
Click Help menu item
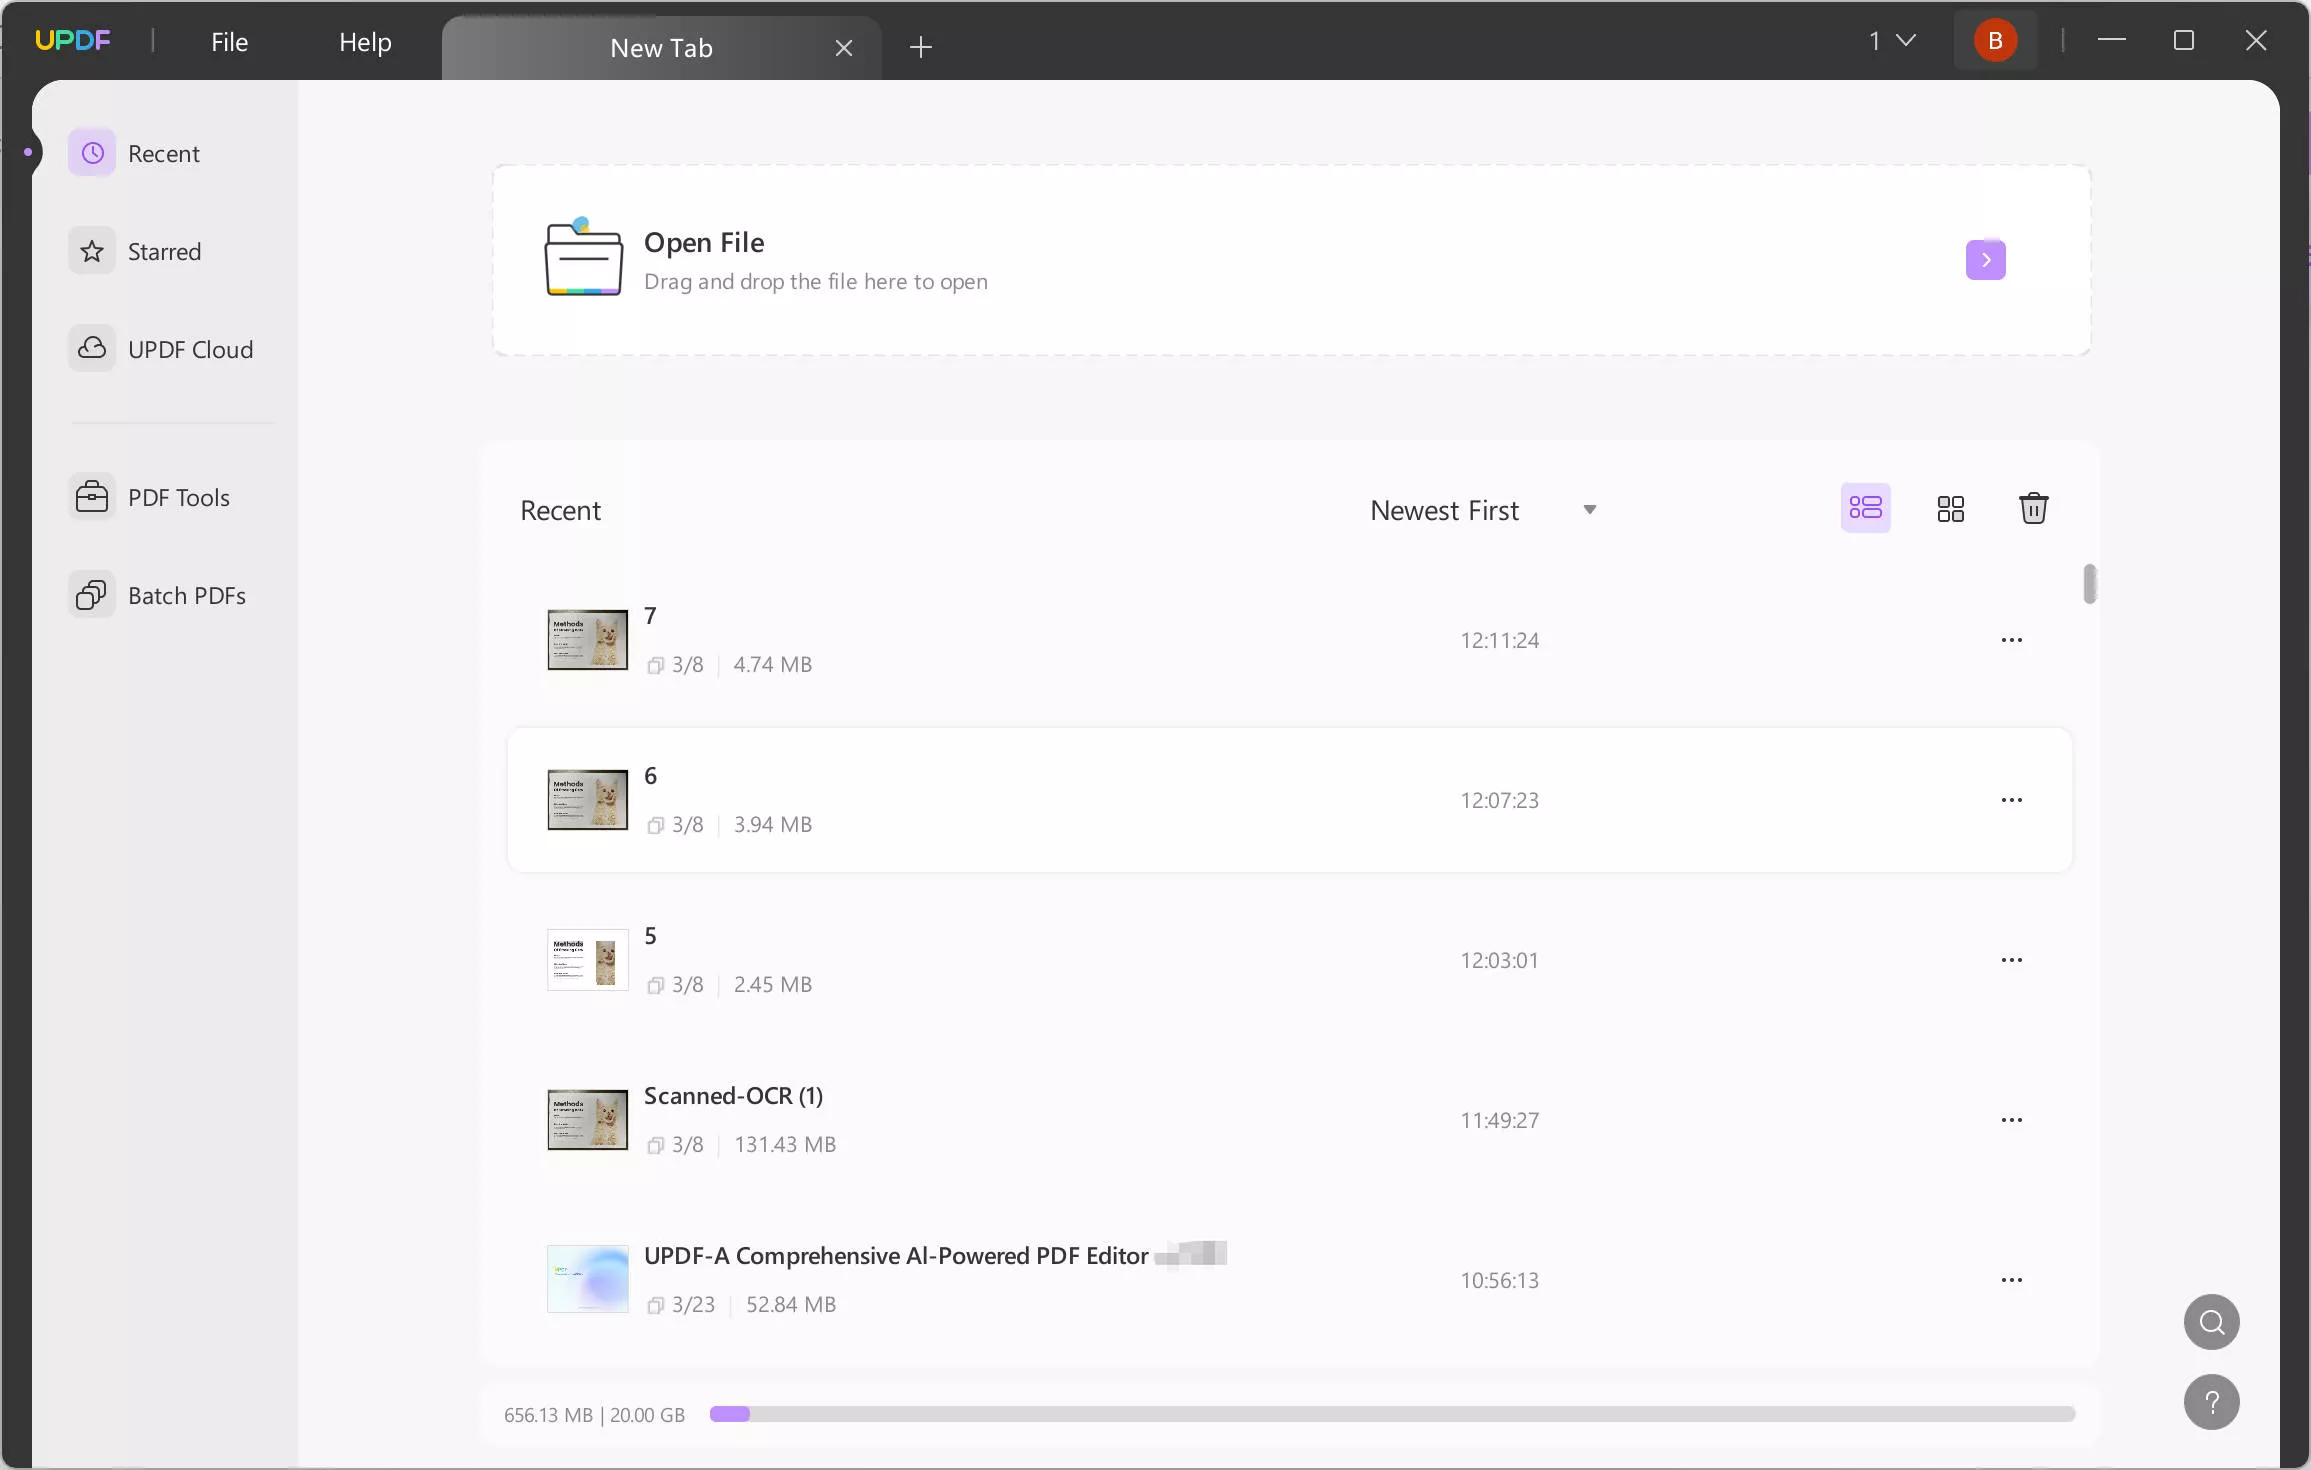tap(366, 40)
